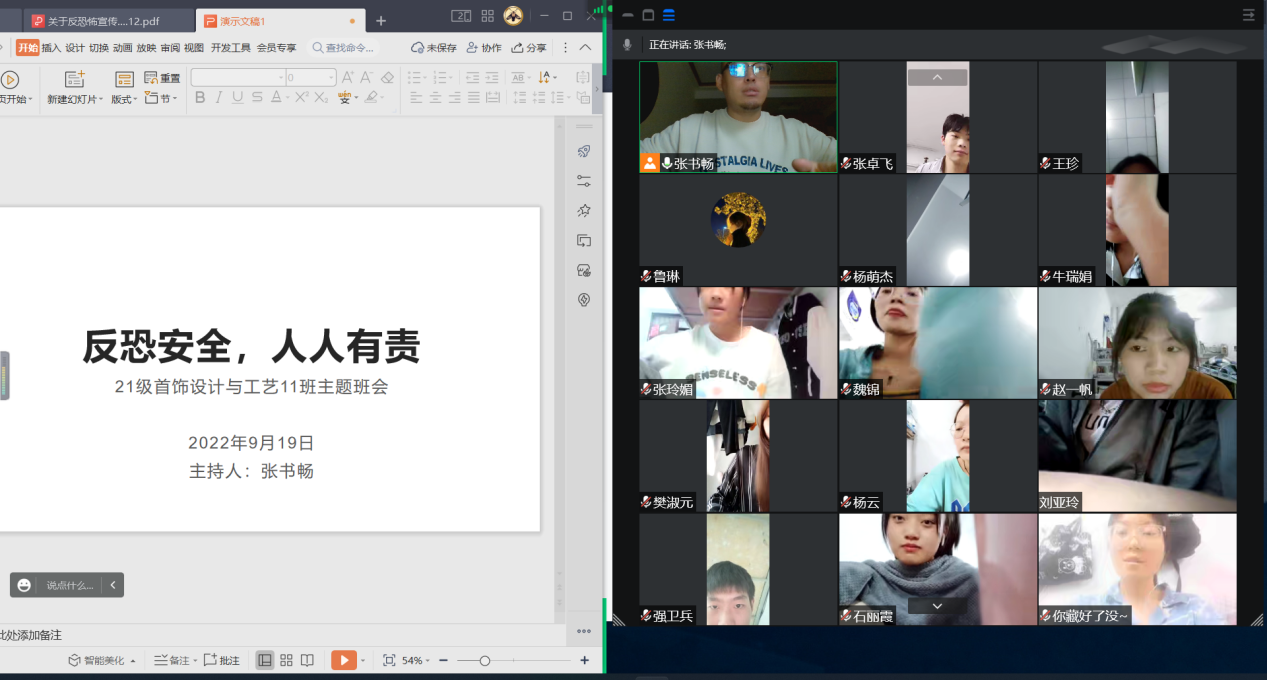The image size is (1267, 680).
Task: Toggle strikethrough formatting
Action: tap(257, 98)
